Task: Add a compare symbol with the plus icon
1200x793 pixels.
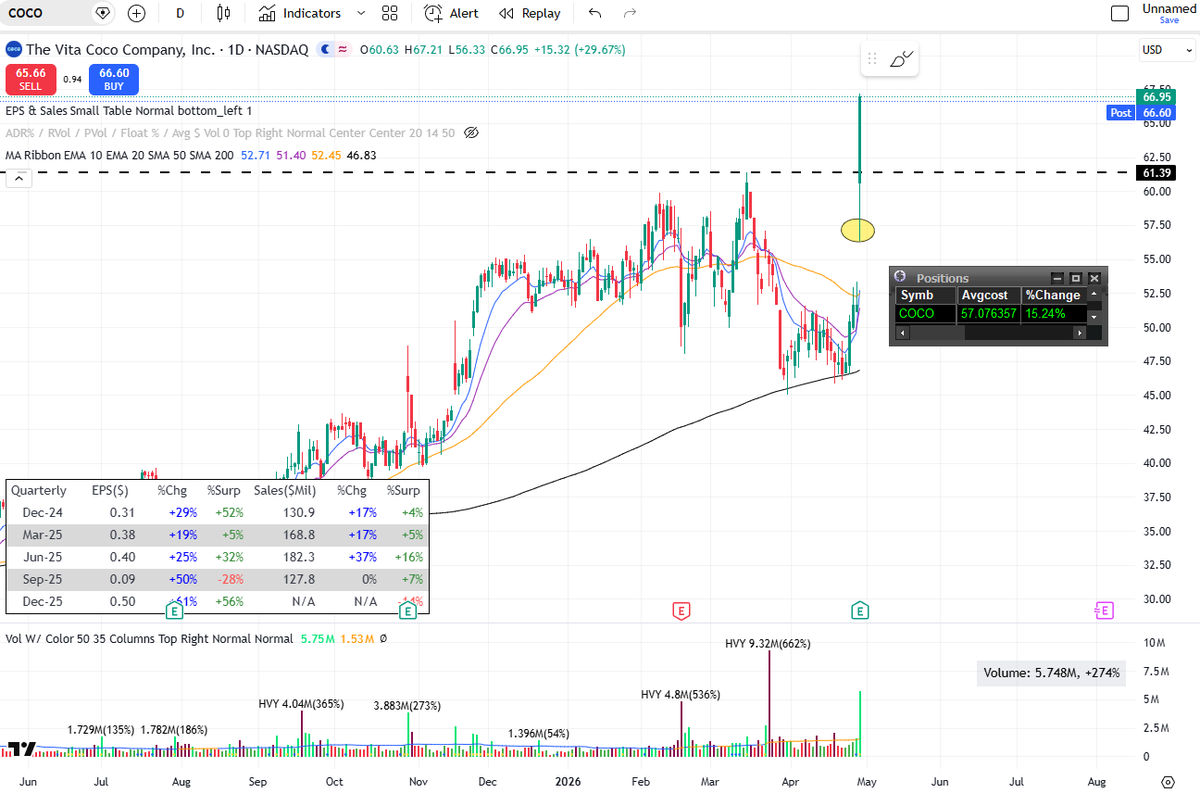Action: tap(137, 13)
